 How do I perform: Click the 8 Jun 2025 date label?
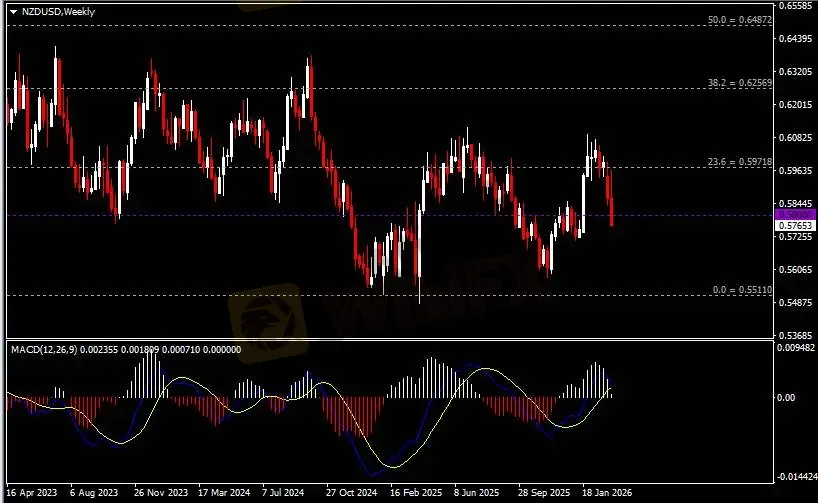click(x=477, y=493)
